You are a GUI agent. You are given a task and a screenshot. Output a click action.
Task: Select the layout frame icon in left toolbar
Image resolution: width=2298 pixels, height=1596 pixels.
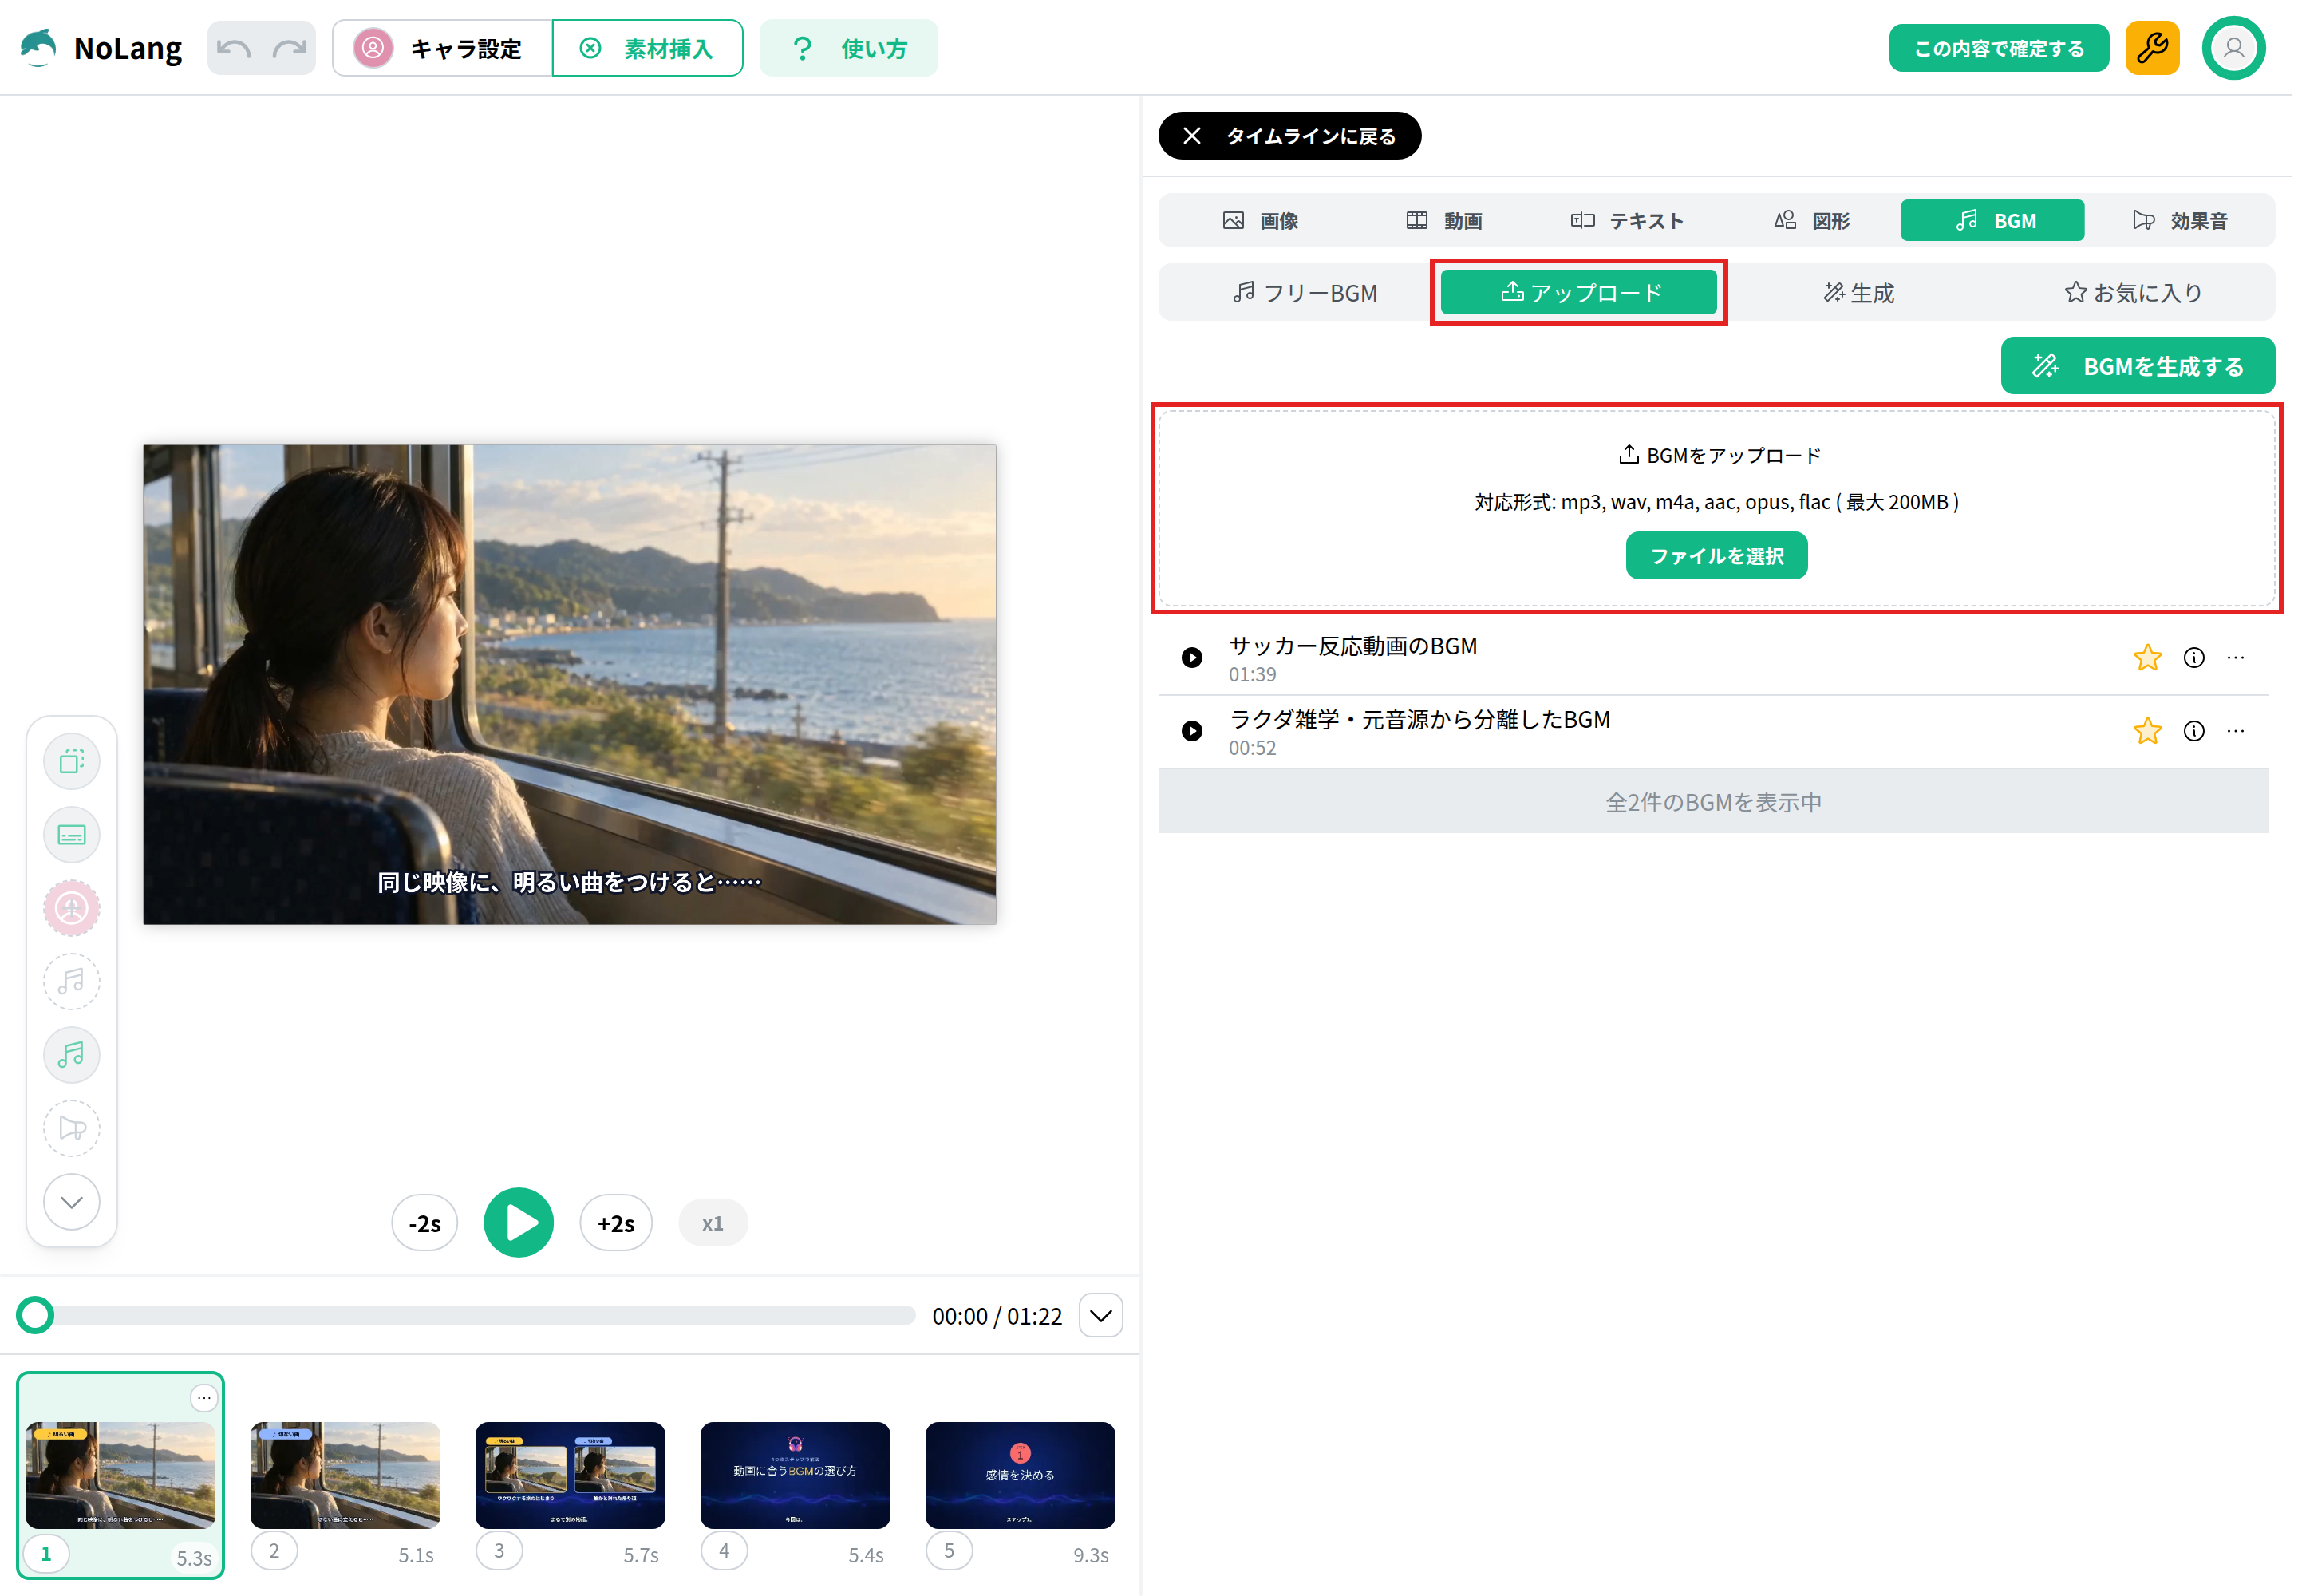coord(72,762)
